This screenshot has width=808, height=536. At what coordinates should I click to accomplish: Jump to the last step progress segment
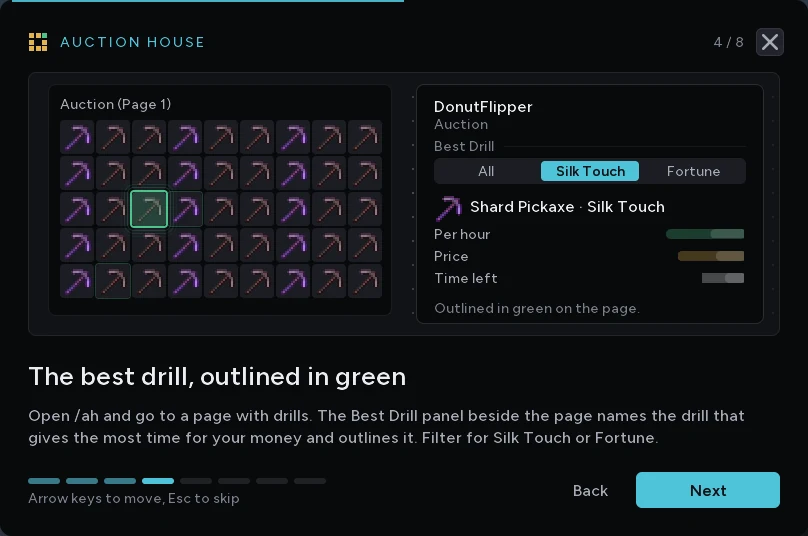coord(310,481)
